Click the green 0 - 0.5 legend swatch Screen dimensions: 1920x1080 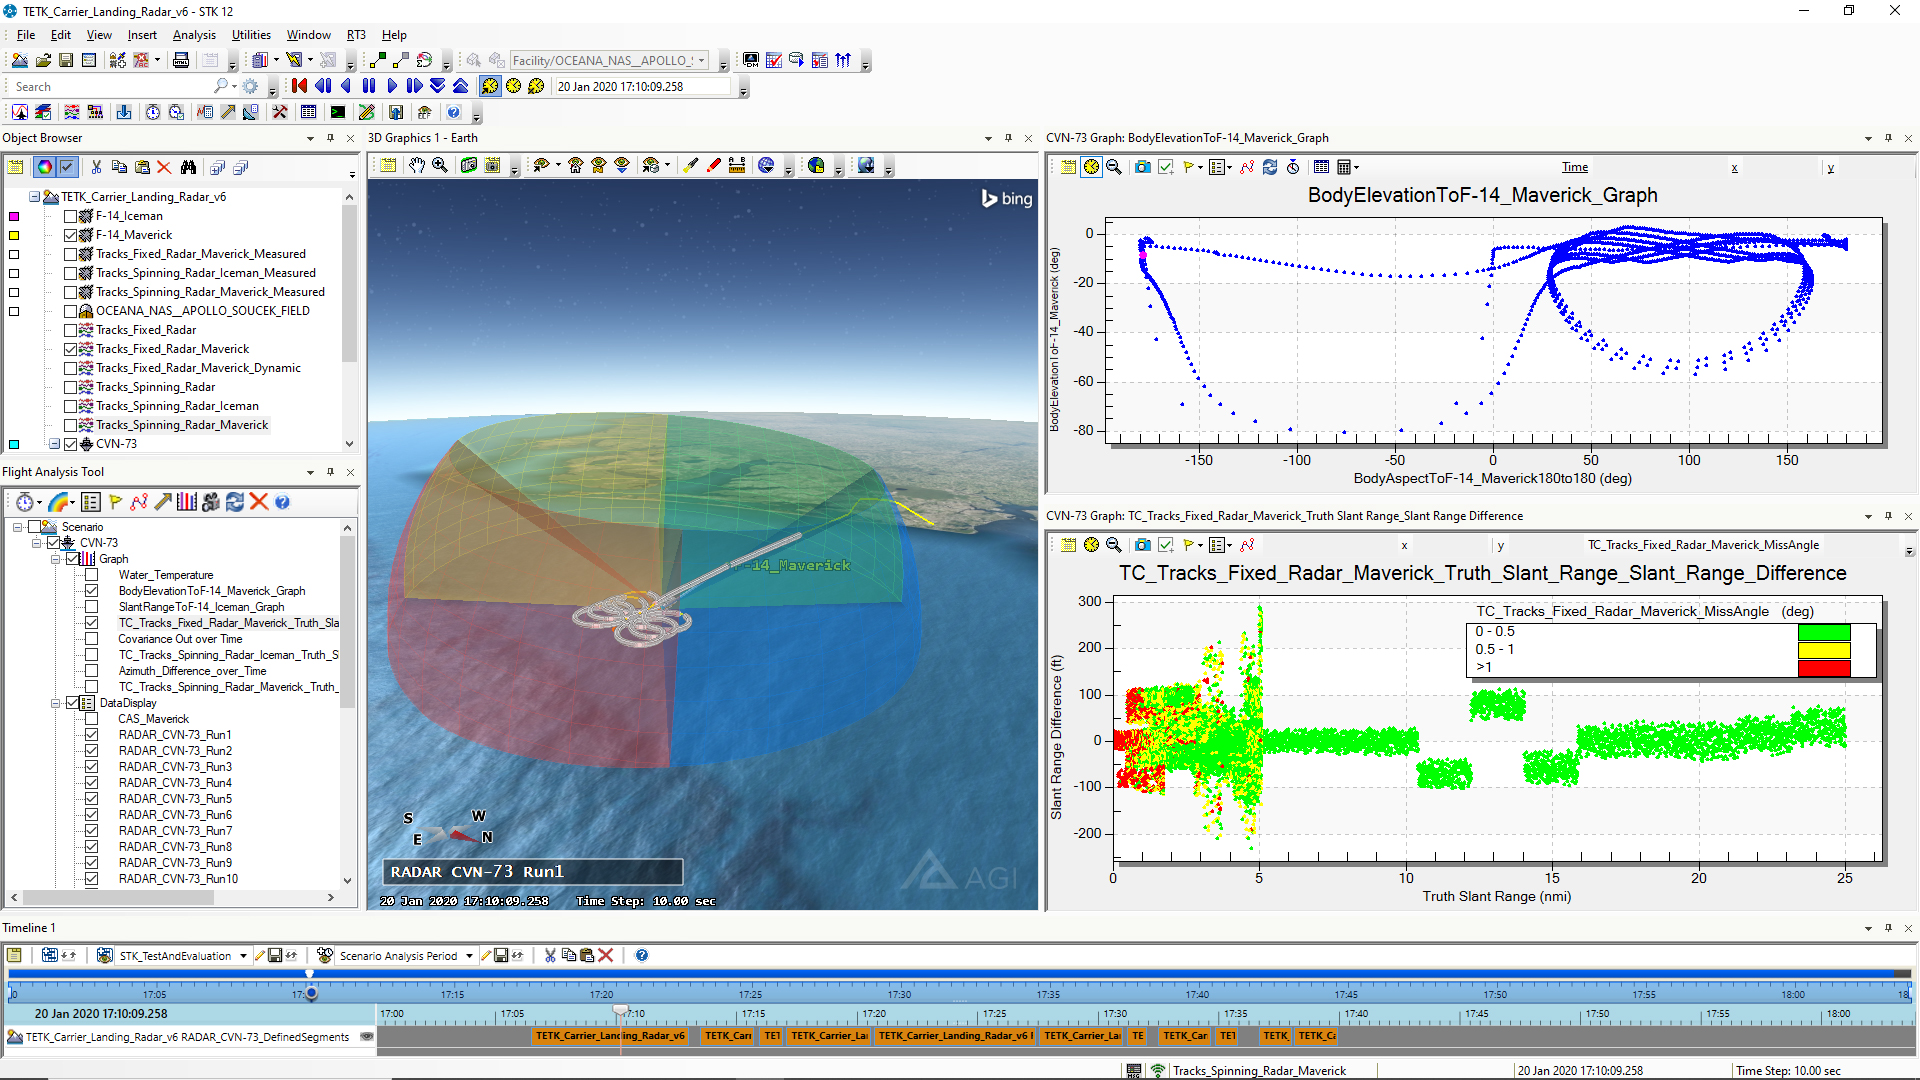click(x=1823, y=632)
